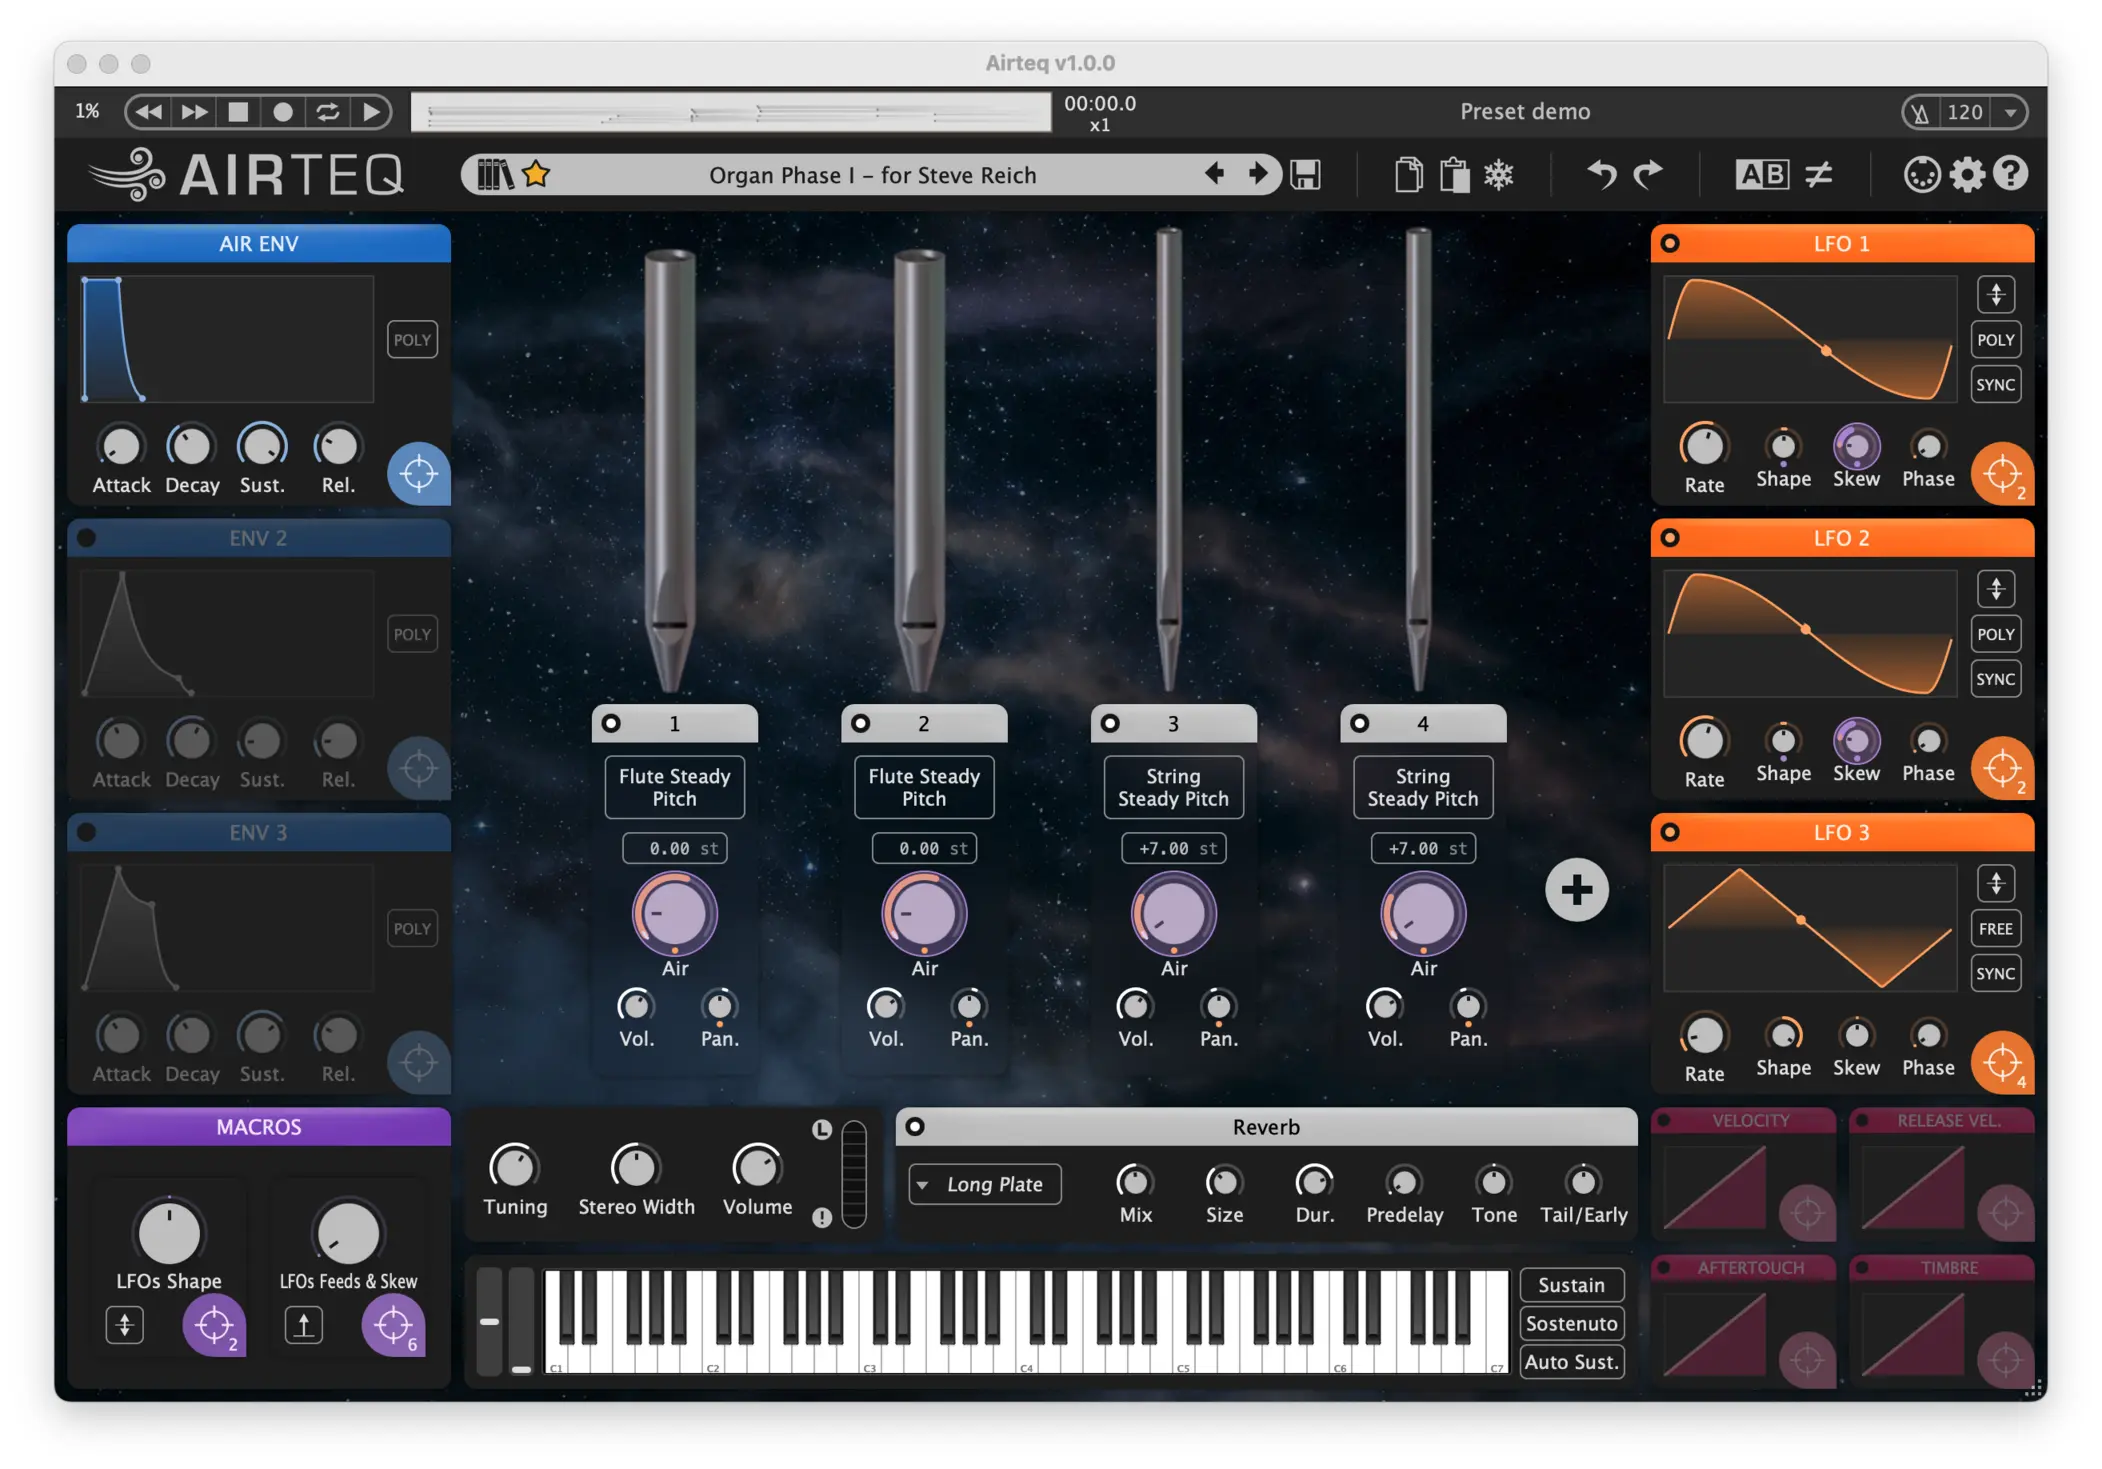Fast-forward the demo playback
The image size is (2102, 1469).
tap(194, 112)
